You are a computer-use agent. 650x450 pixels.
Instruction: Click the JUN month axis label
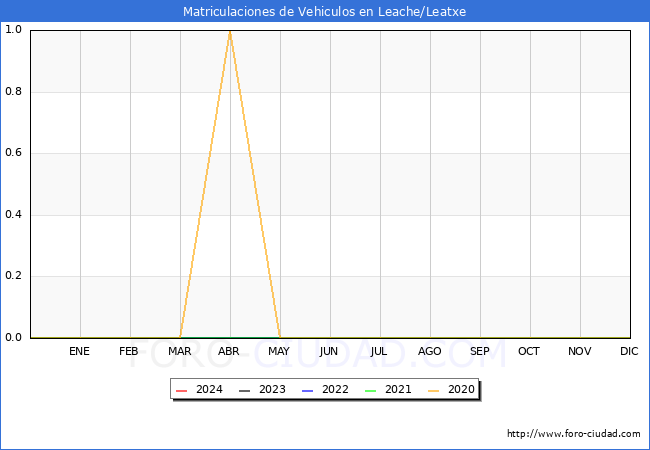click(x=329, y=351)
